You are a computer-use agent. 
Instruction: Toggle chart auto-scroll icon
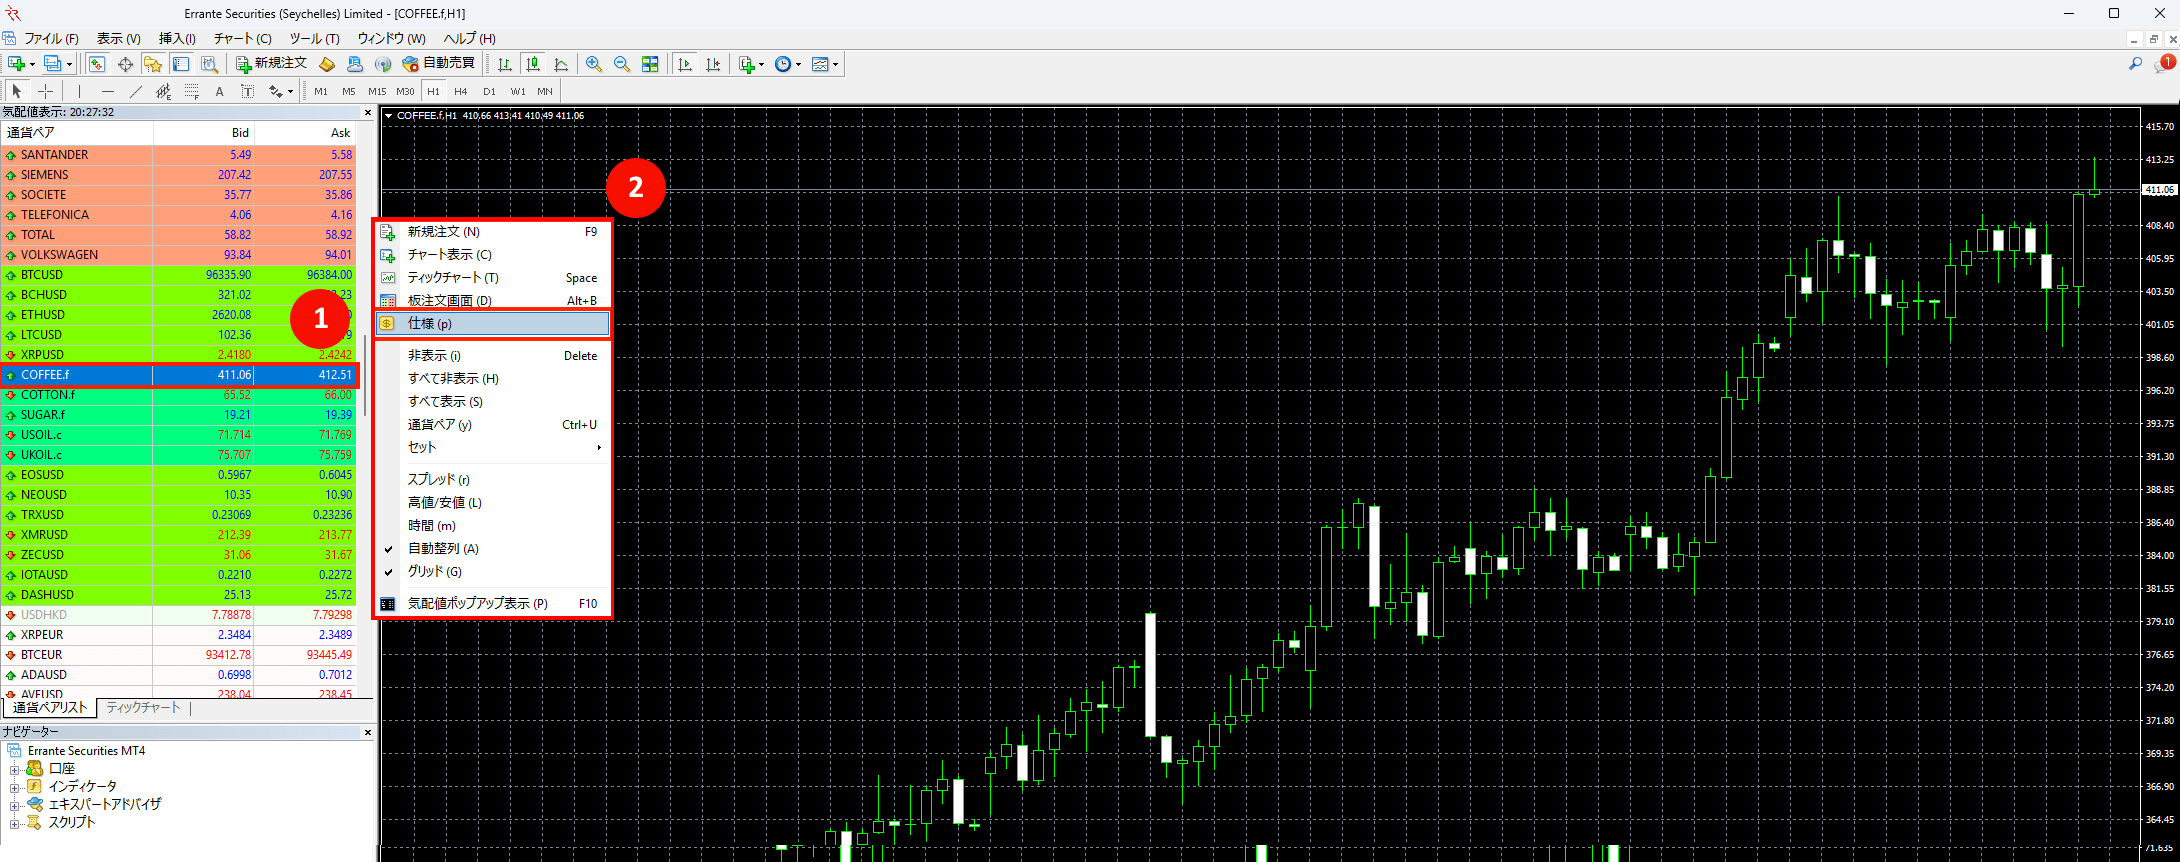pos(685,64)
